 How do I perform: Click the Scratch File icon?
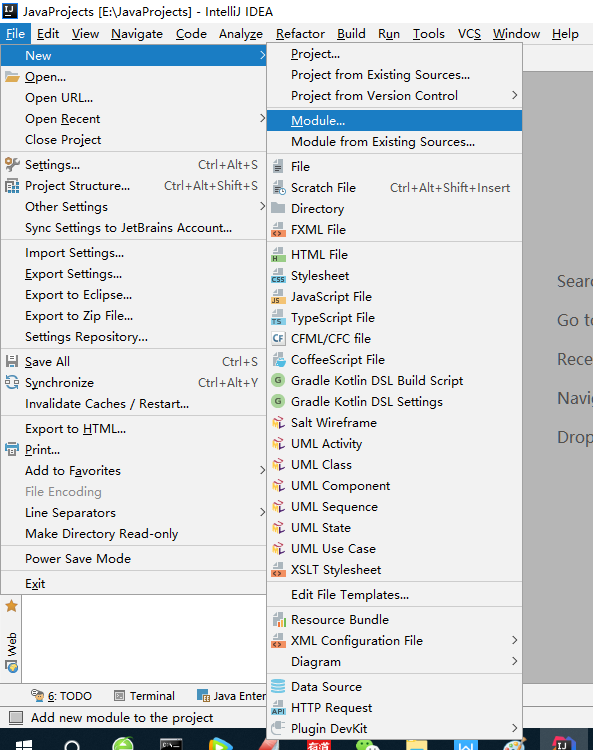tap(278, 188)
